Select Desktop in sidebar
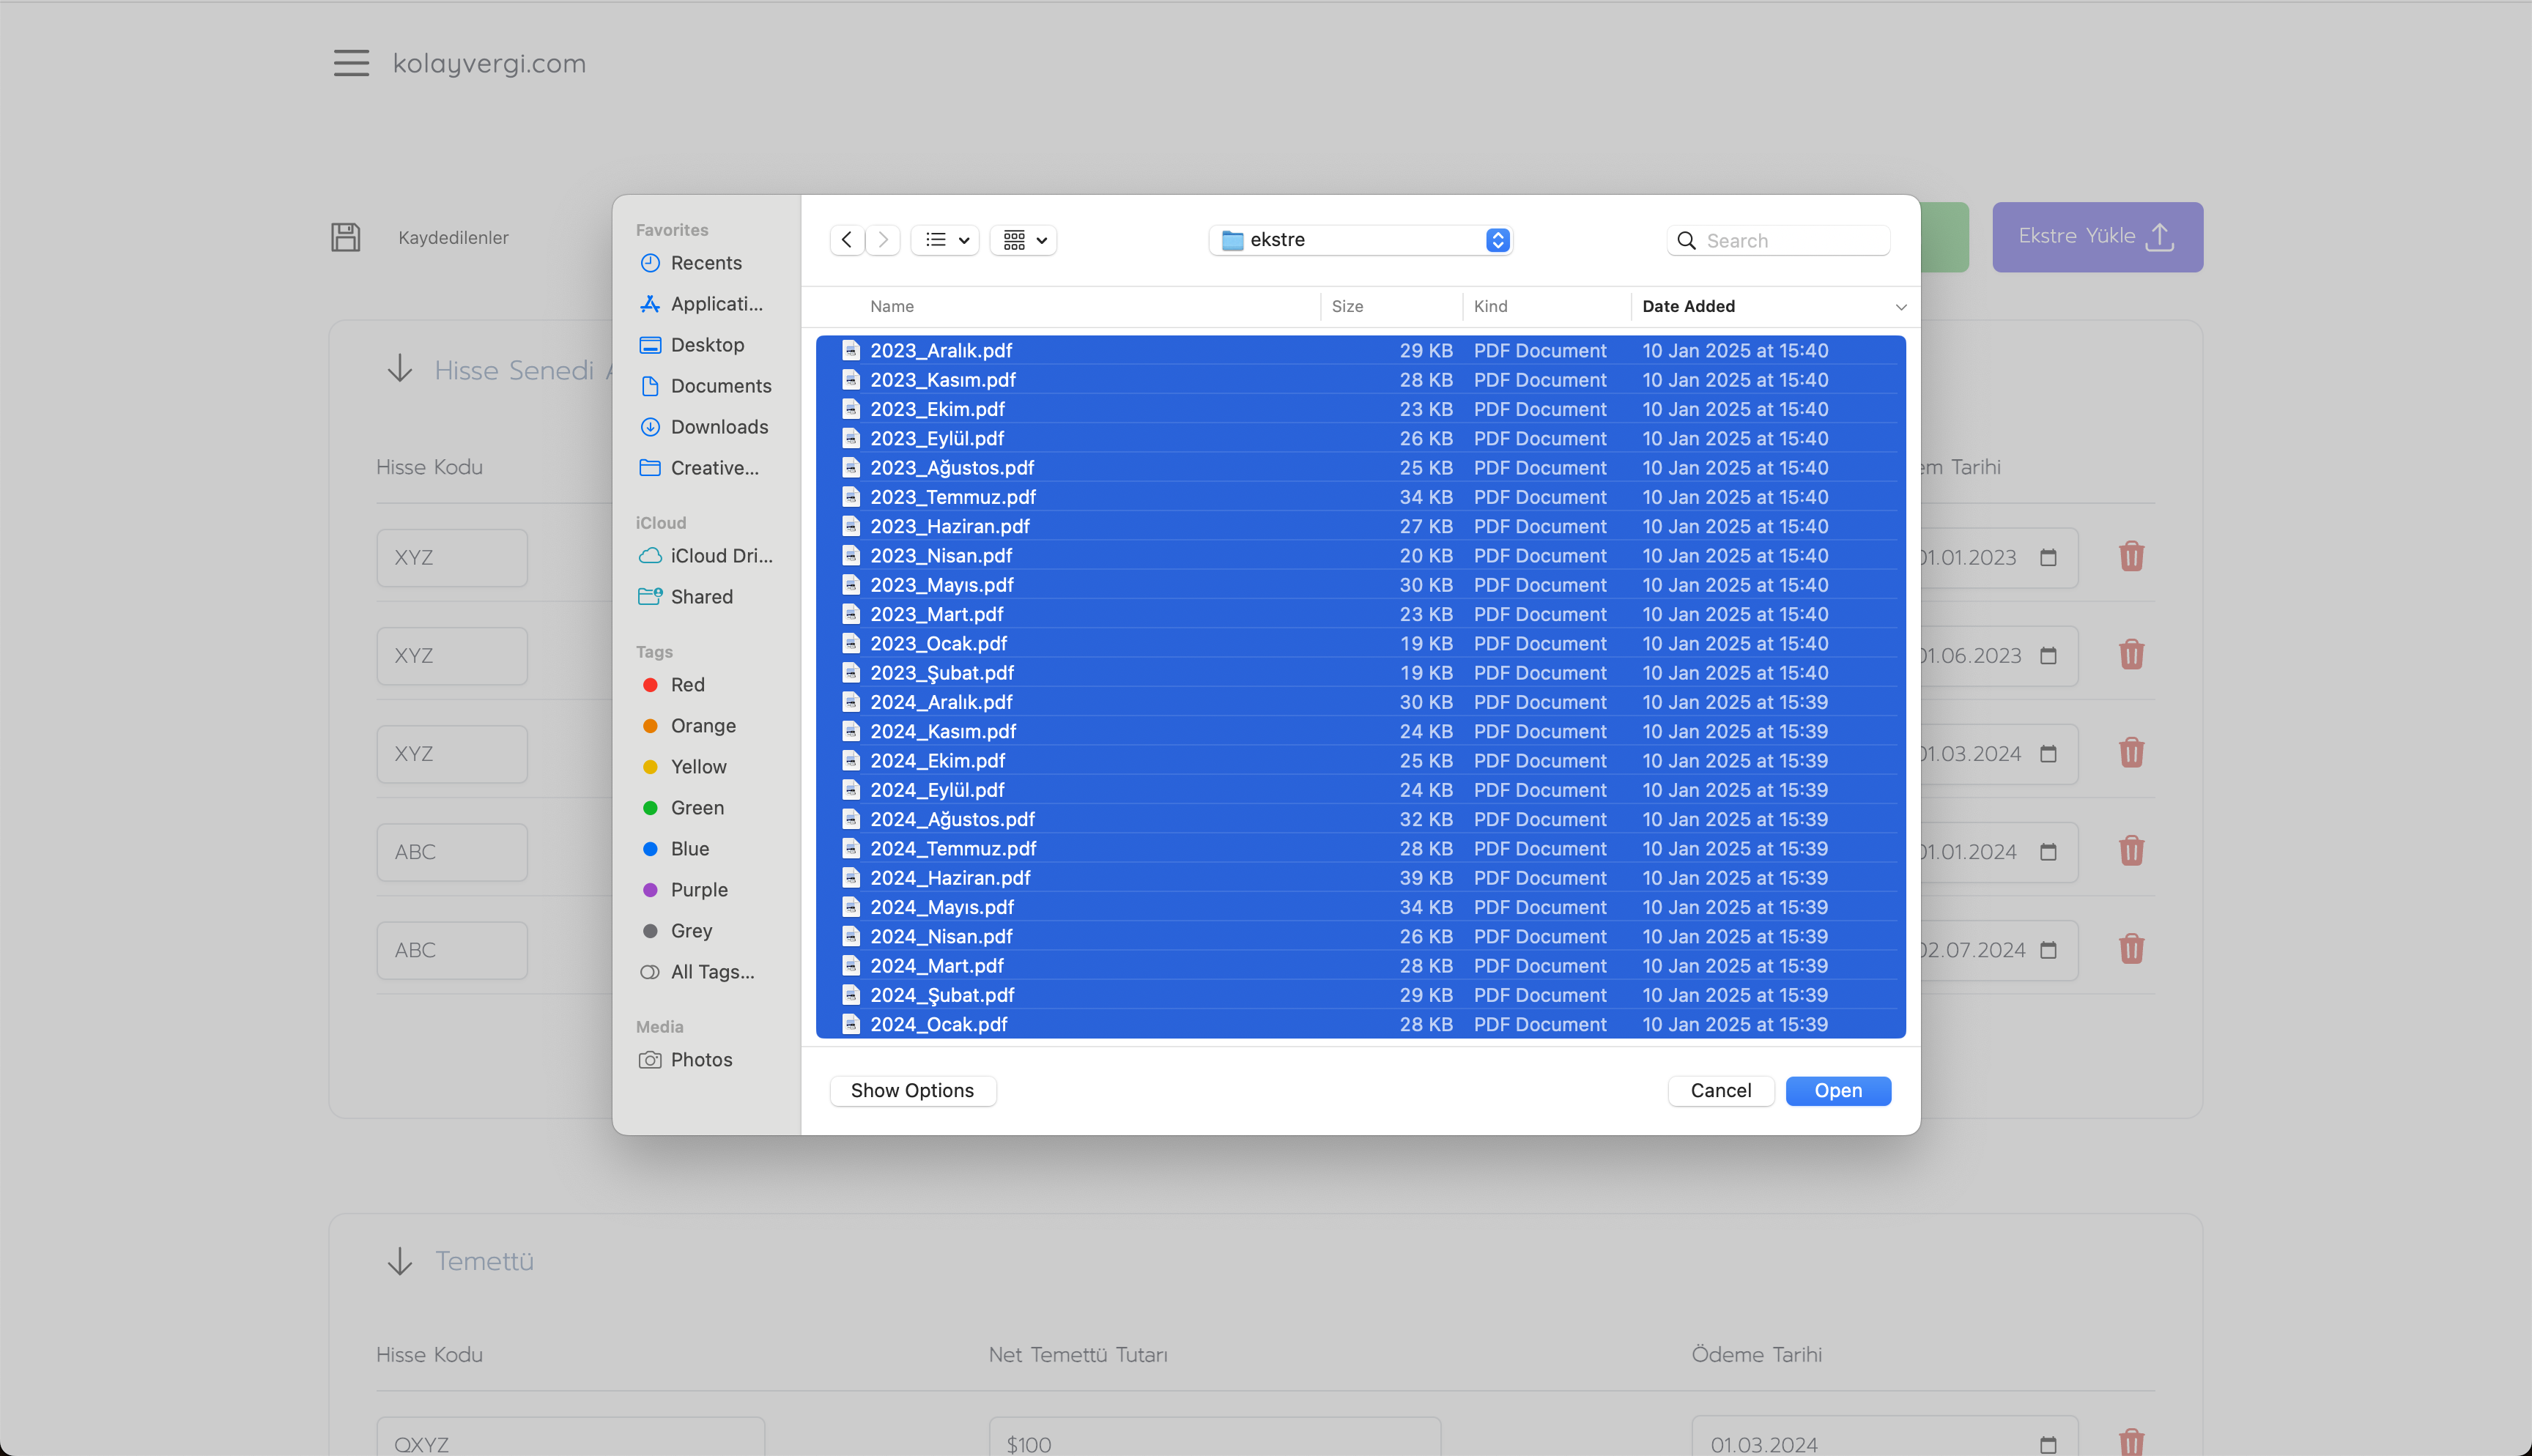Screen dimensions: 2532x1456 click(706, 345)
